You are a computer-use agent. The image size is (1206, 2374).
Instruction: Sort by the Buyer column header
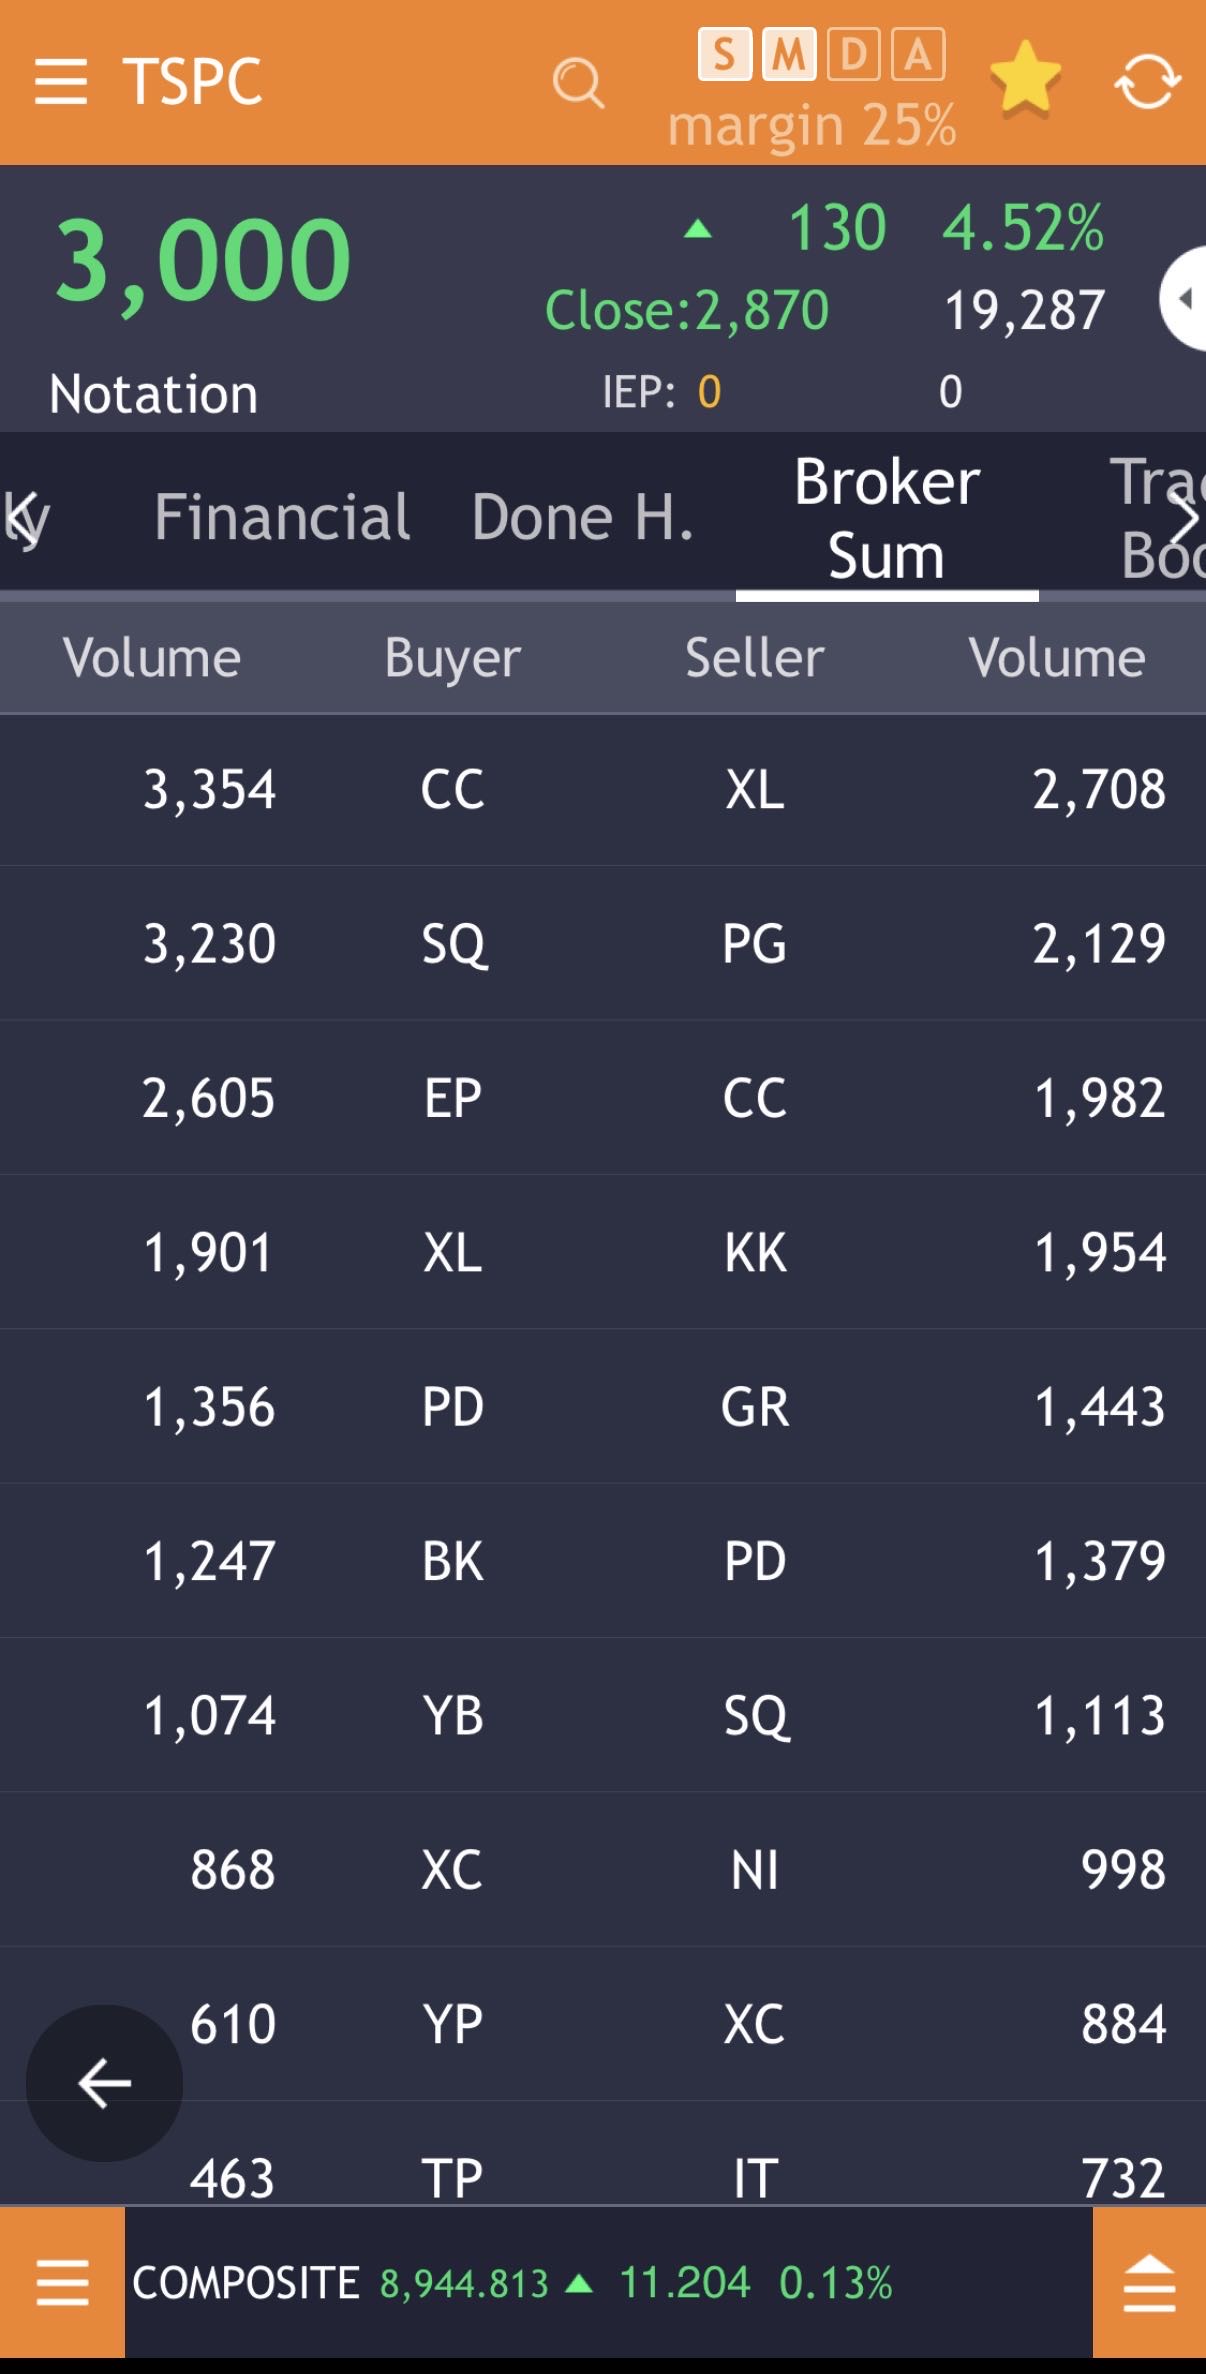(452, 658)
